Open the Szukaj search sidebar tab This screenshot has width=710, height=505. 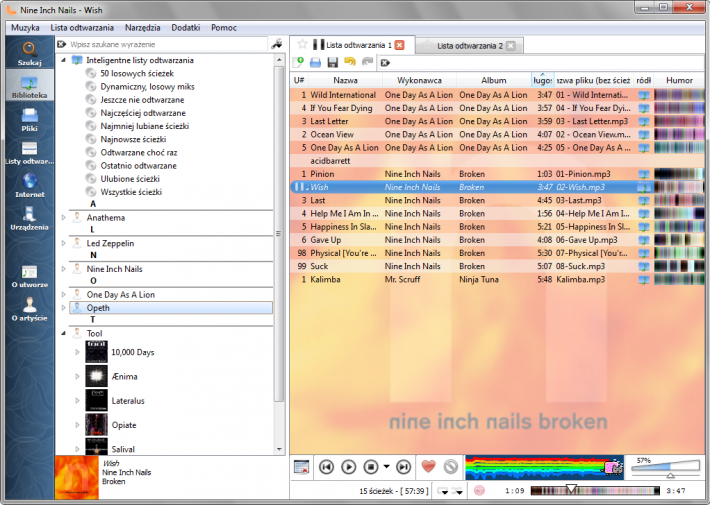[x=29, y=53]
